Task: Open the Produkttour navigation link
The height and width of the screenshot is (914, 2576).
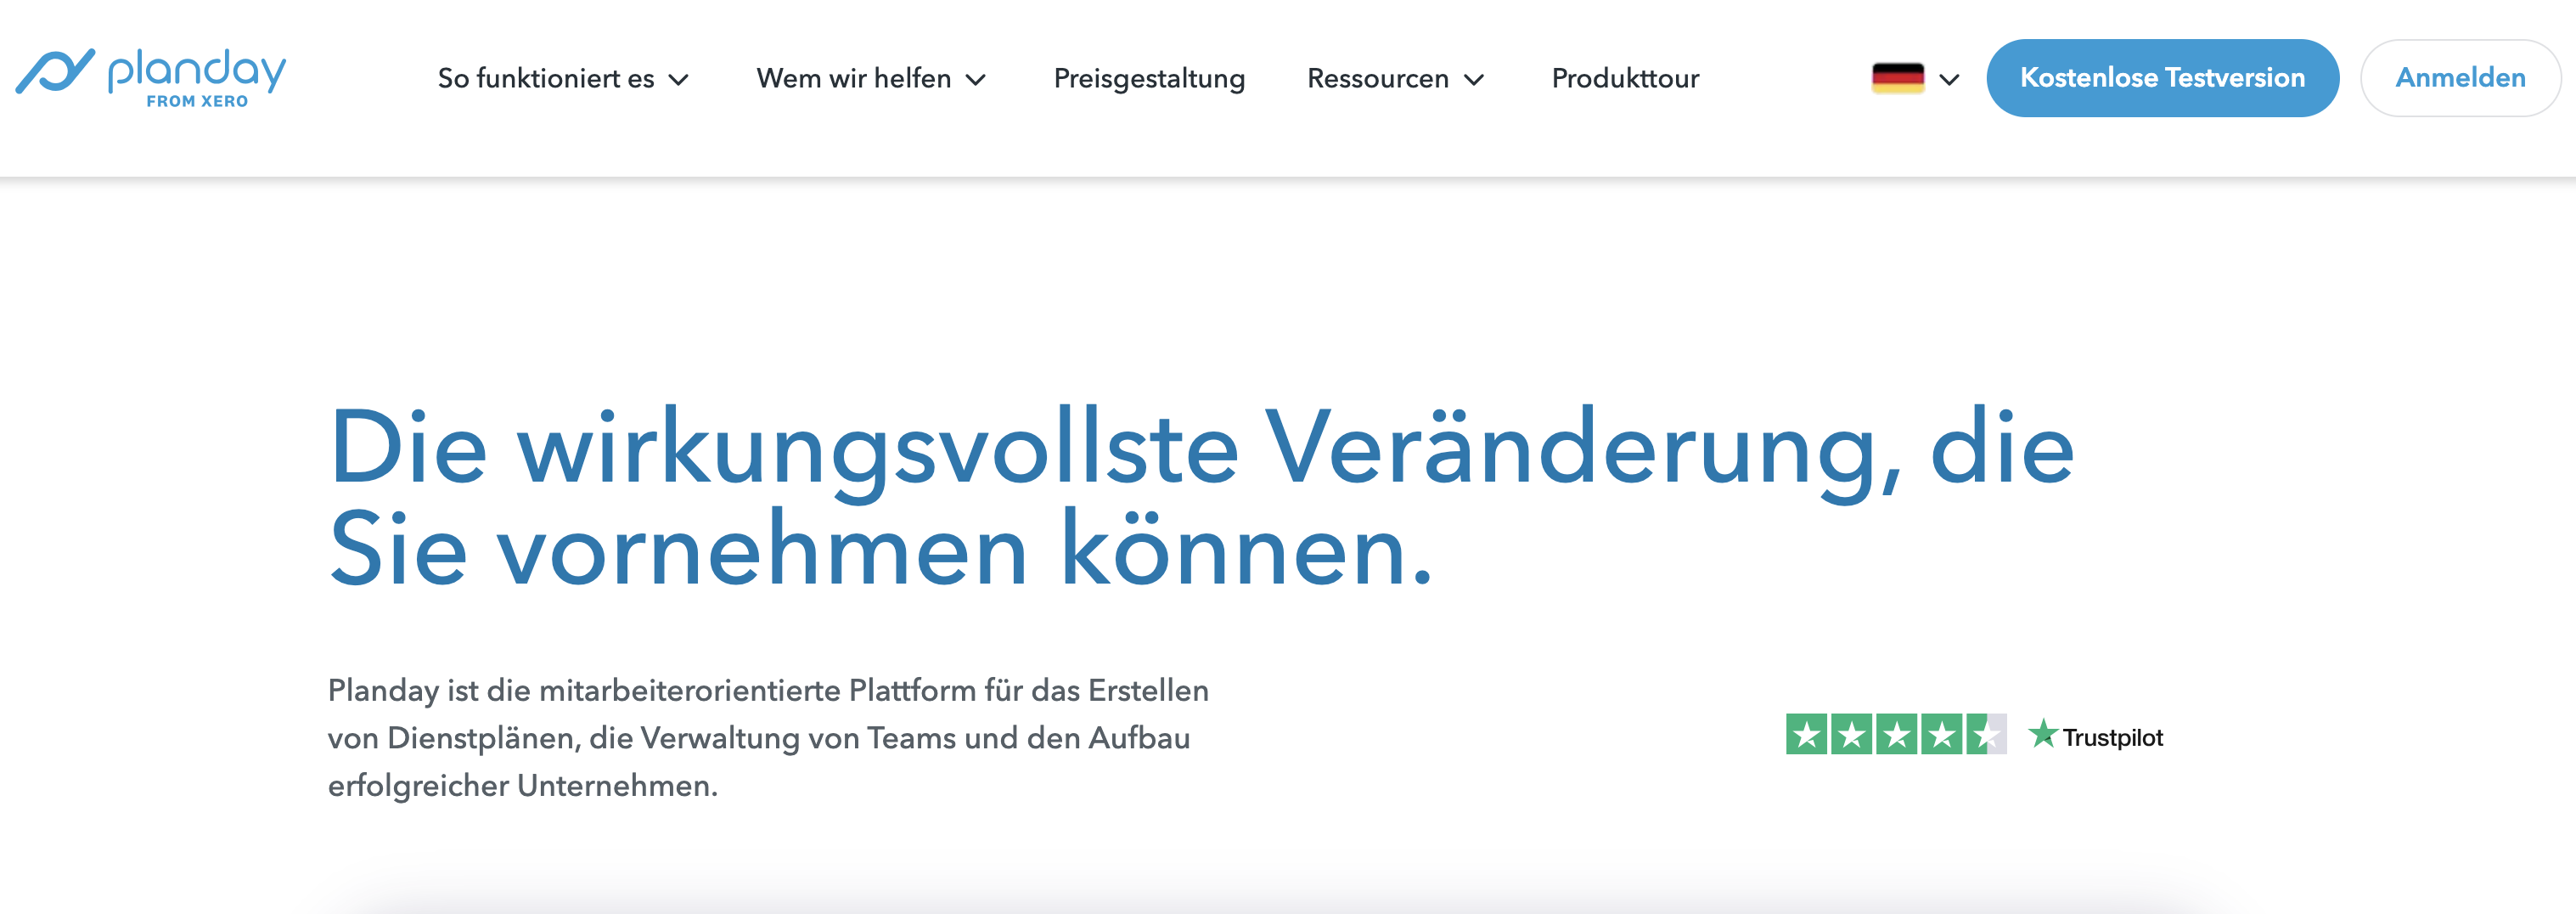Action: point(1625,78)
